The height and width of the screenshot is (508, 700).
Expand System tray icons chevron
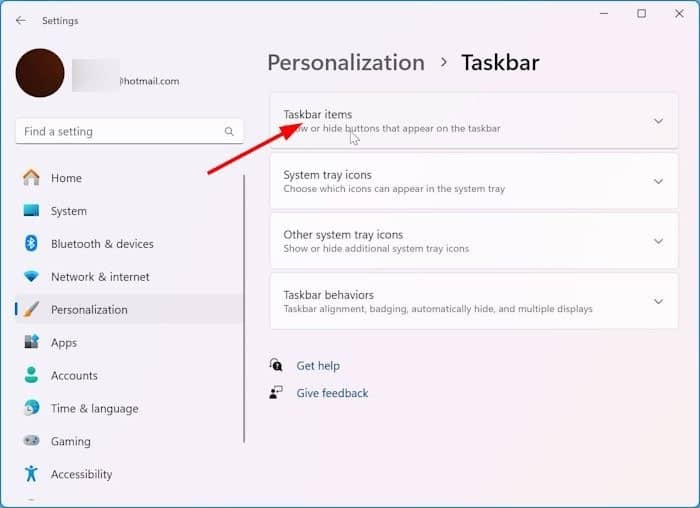pyautogui.click(x=658, y=181)
